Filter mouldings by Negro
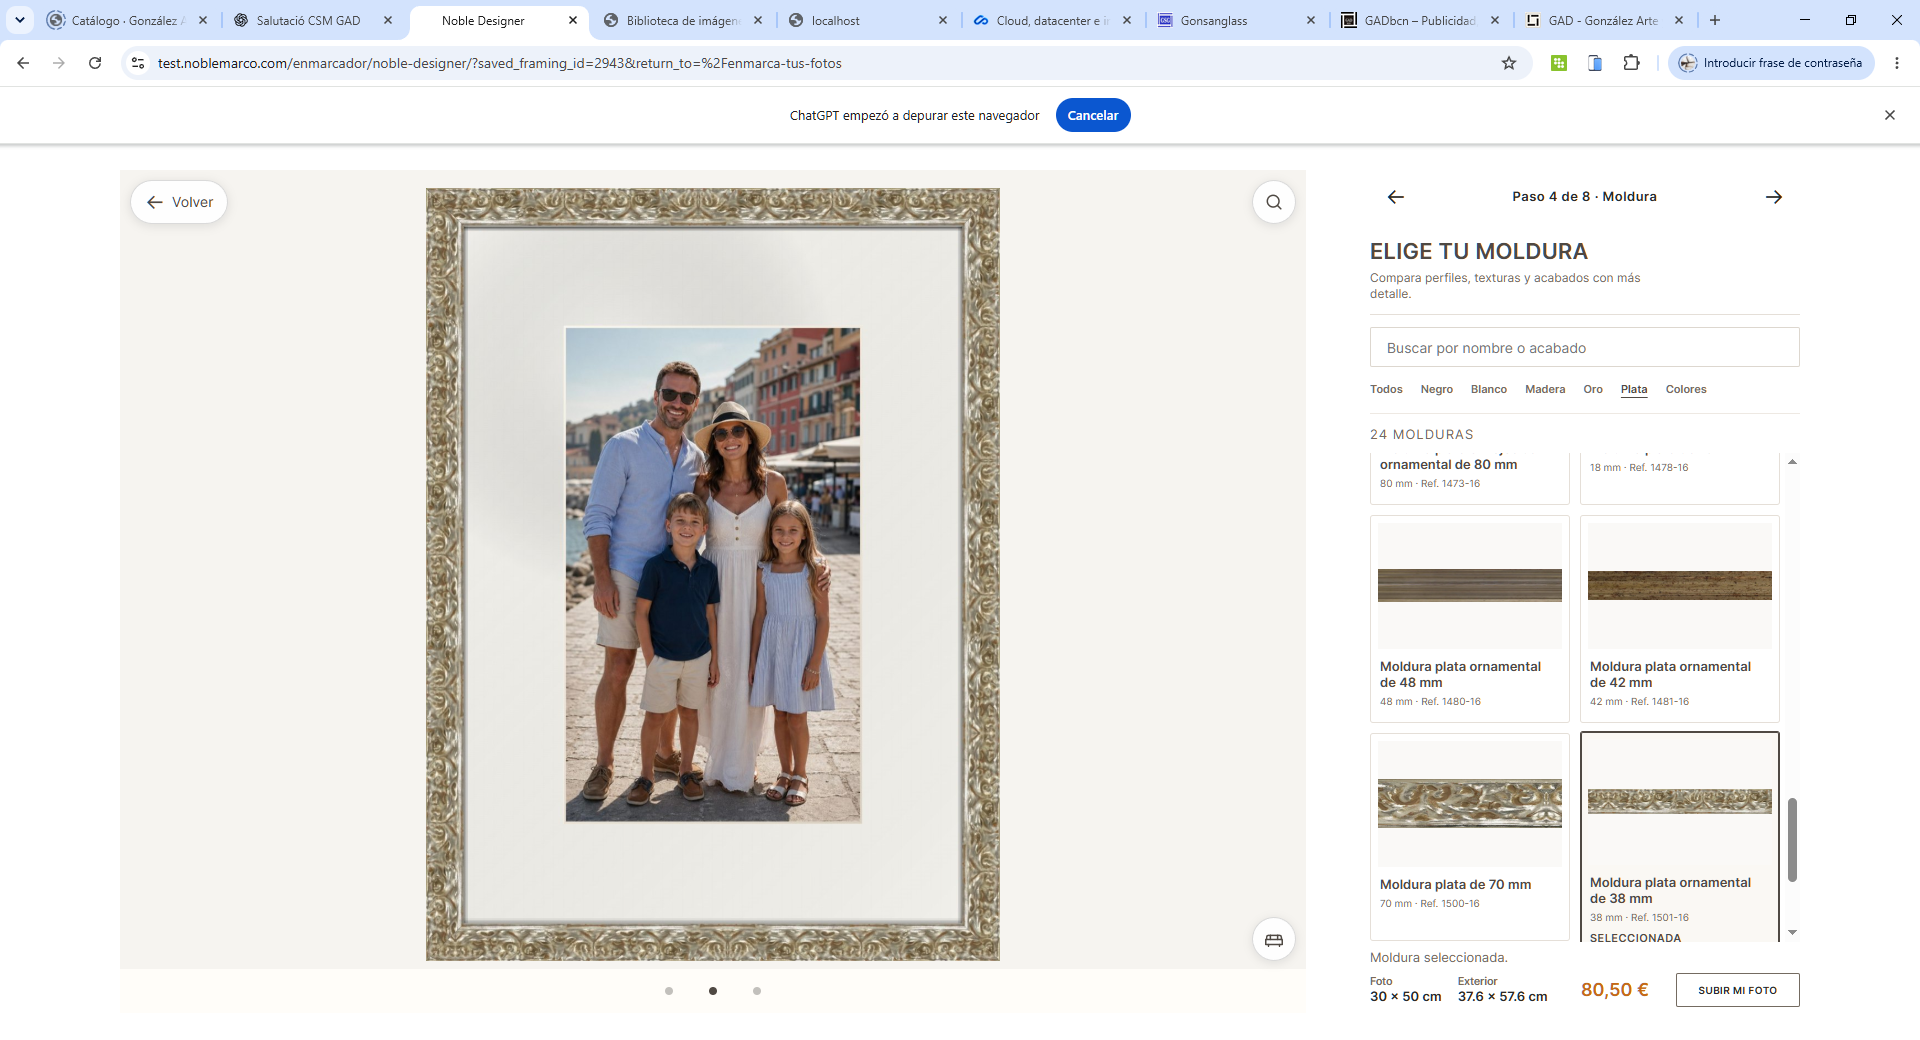The width and height of the screenshot is (1920, 1040). (x=1436, y=389)
